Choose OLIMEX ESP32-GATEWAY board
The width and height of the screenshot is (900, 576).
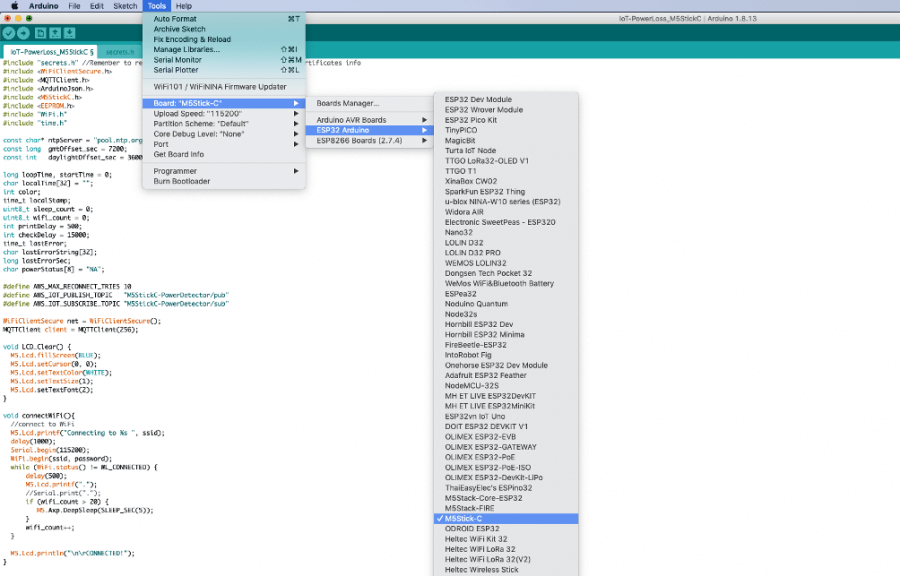506,447
